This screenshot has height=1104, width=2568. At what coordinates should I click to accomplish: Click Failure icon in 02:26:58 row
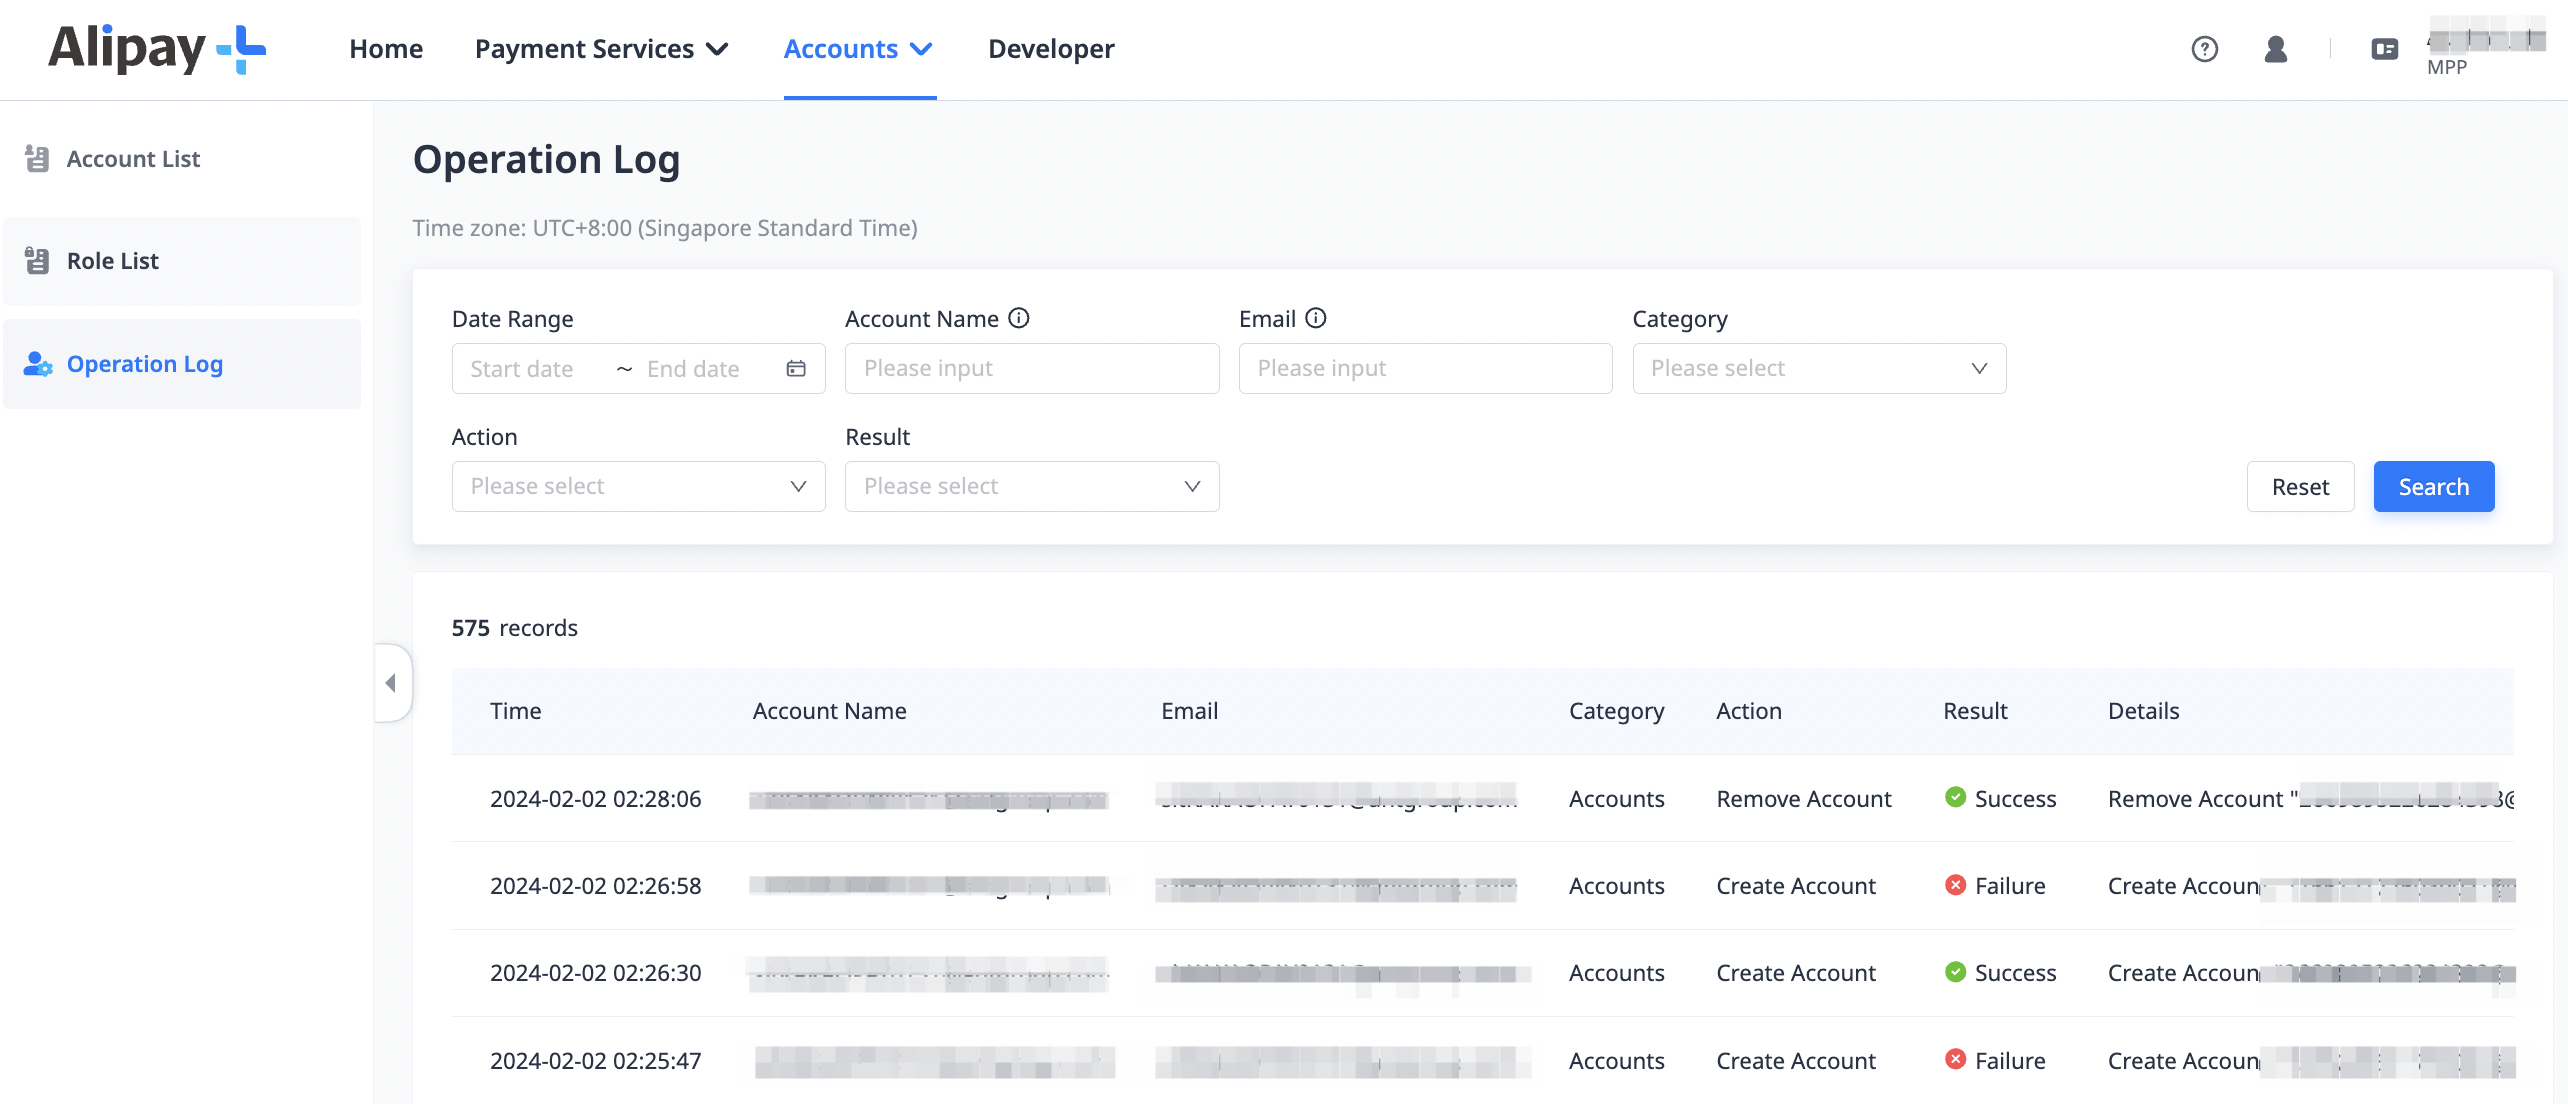click(1955, 885)
